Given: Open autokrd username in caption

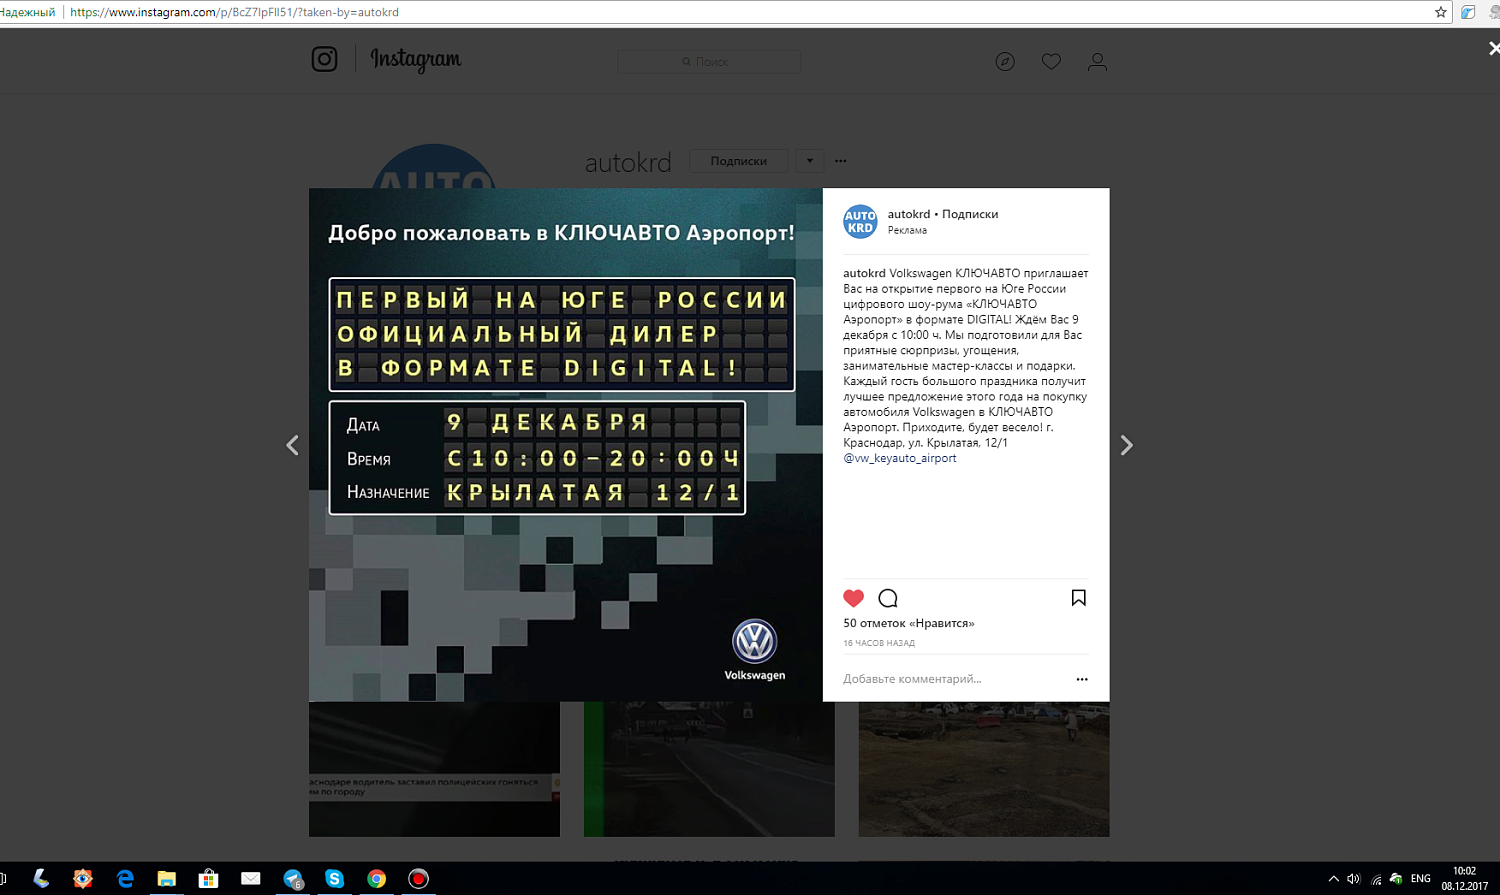Looking at the screenshot, I should pos(864,273).
